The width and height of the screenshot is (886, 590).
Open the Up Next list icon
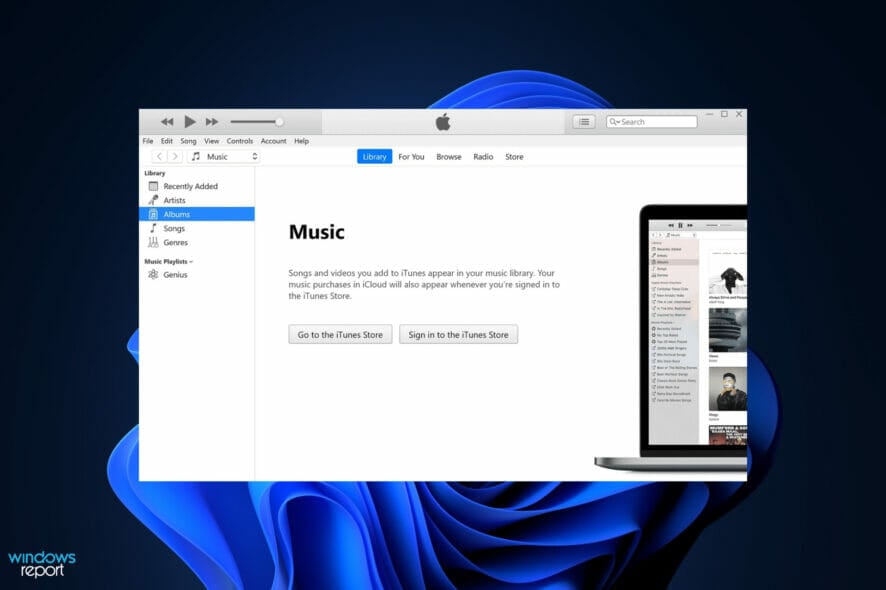pos(584,122)
